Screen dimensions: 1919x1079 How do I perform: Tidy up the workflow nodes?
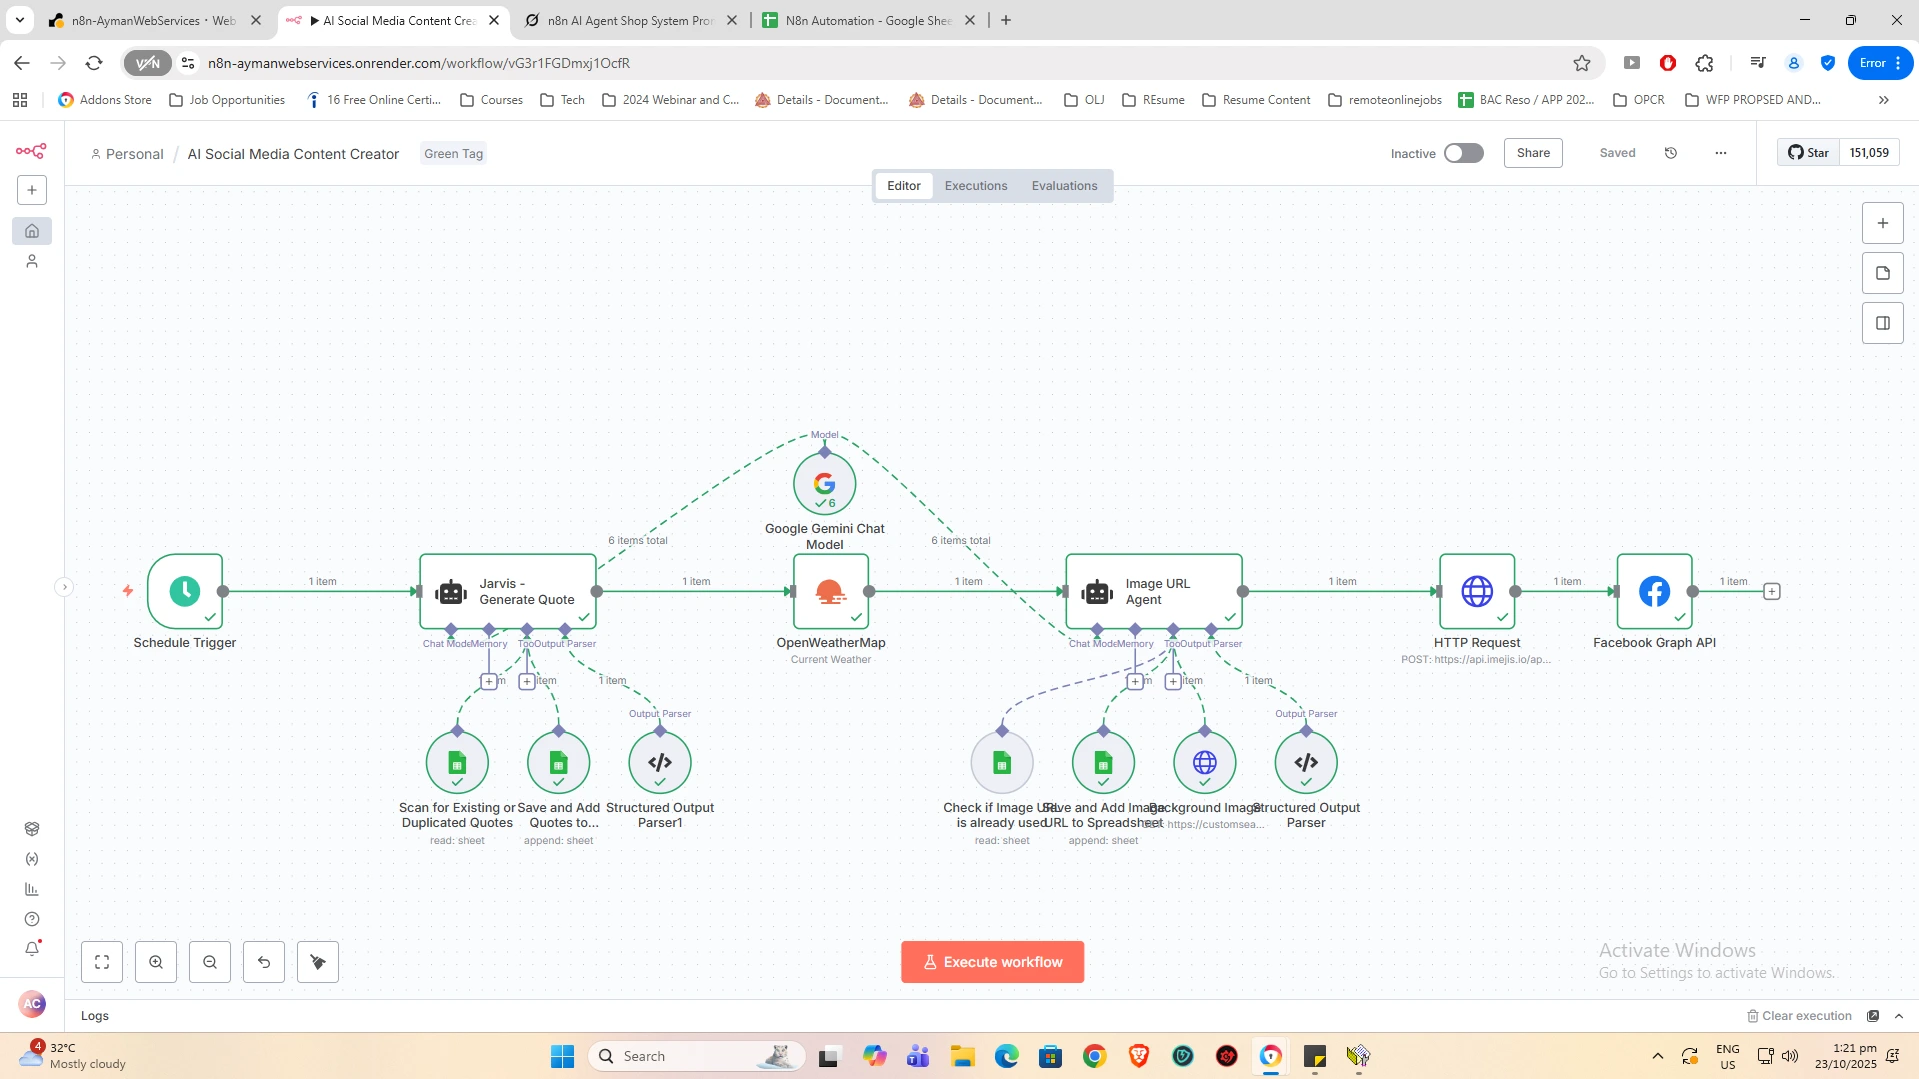(x=318, y=962)
